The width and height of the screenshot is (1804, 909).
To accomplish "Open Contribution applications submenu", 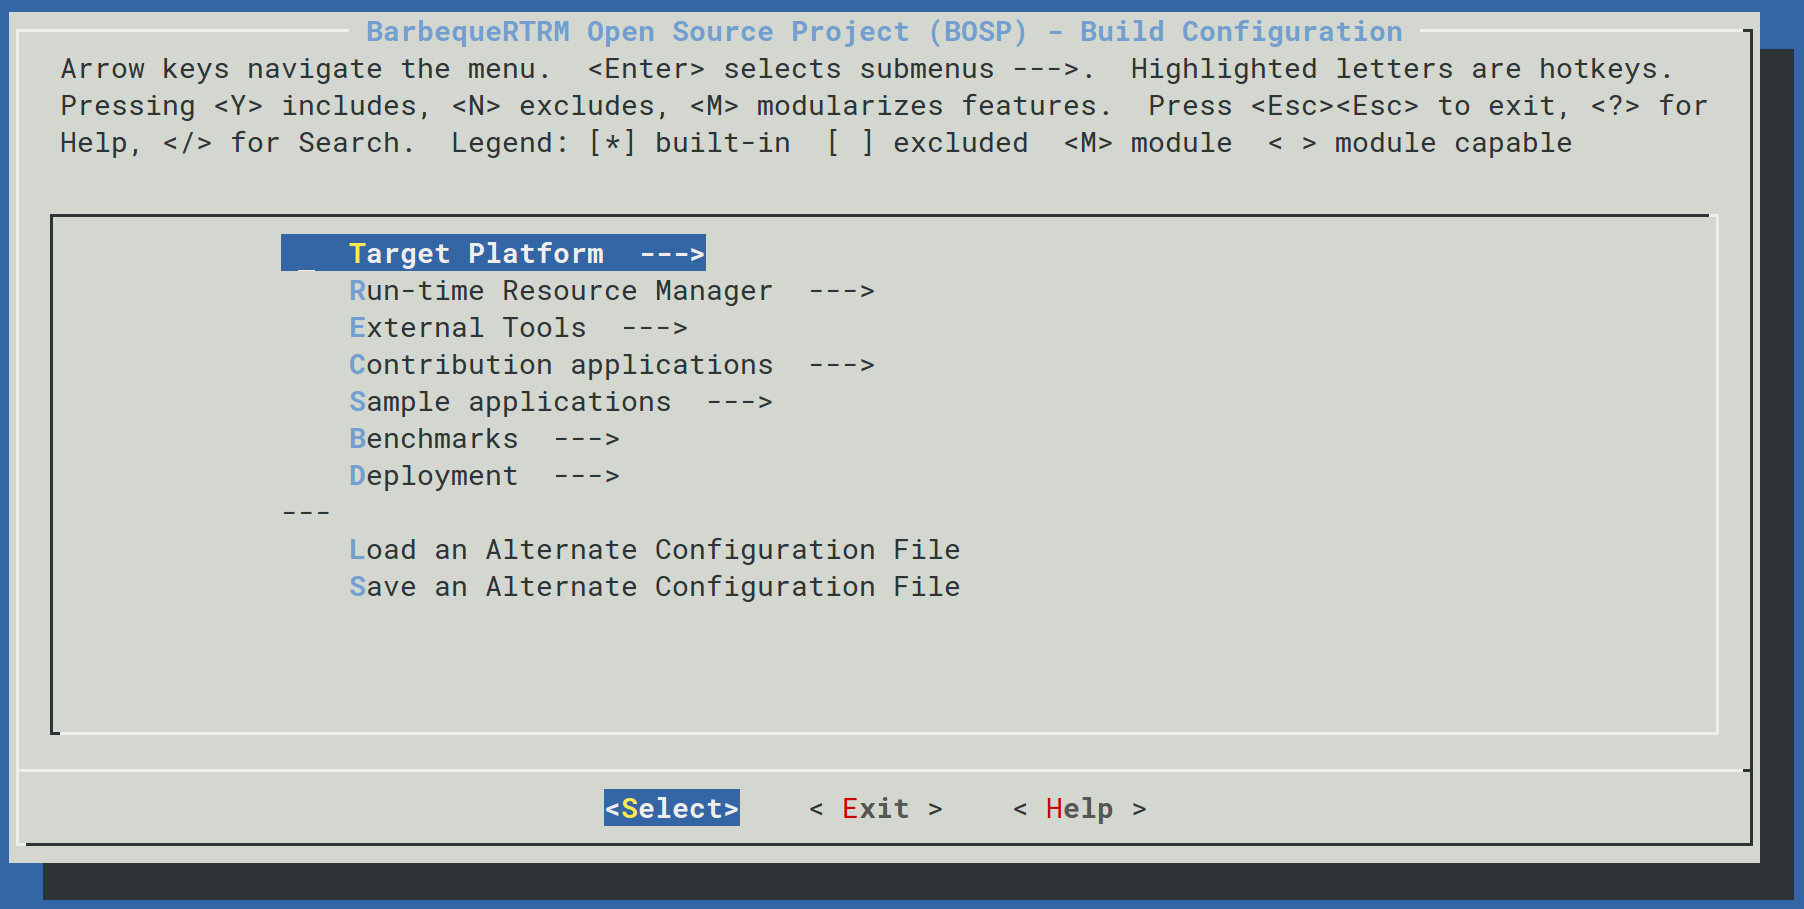I will (612, 365).
